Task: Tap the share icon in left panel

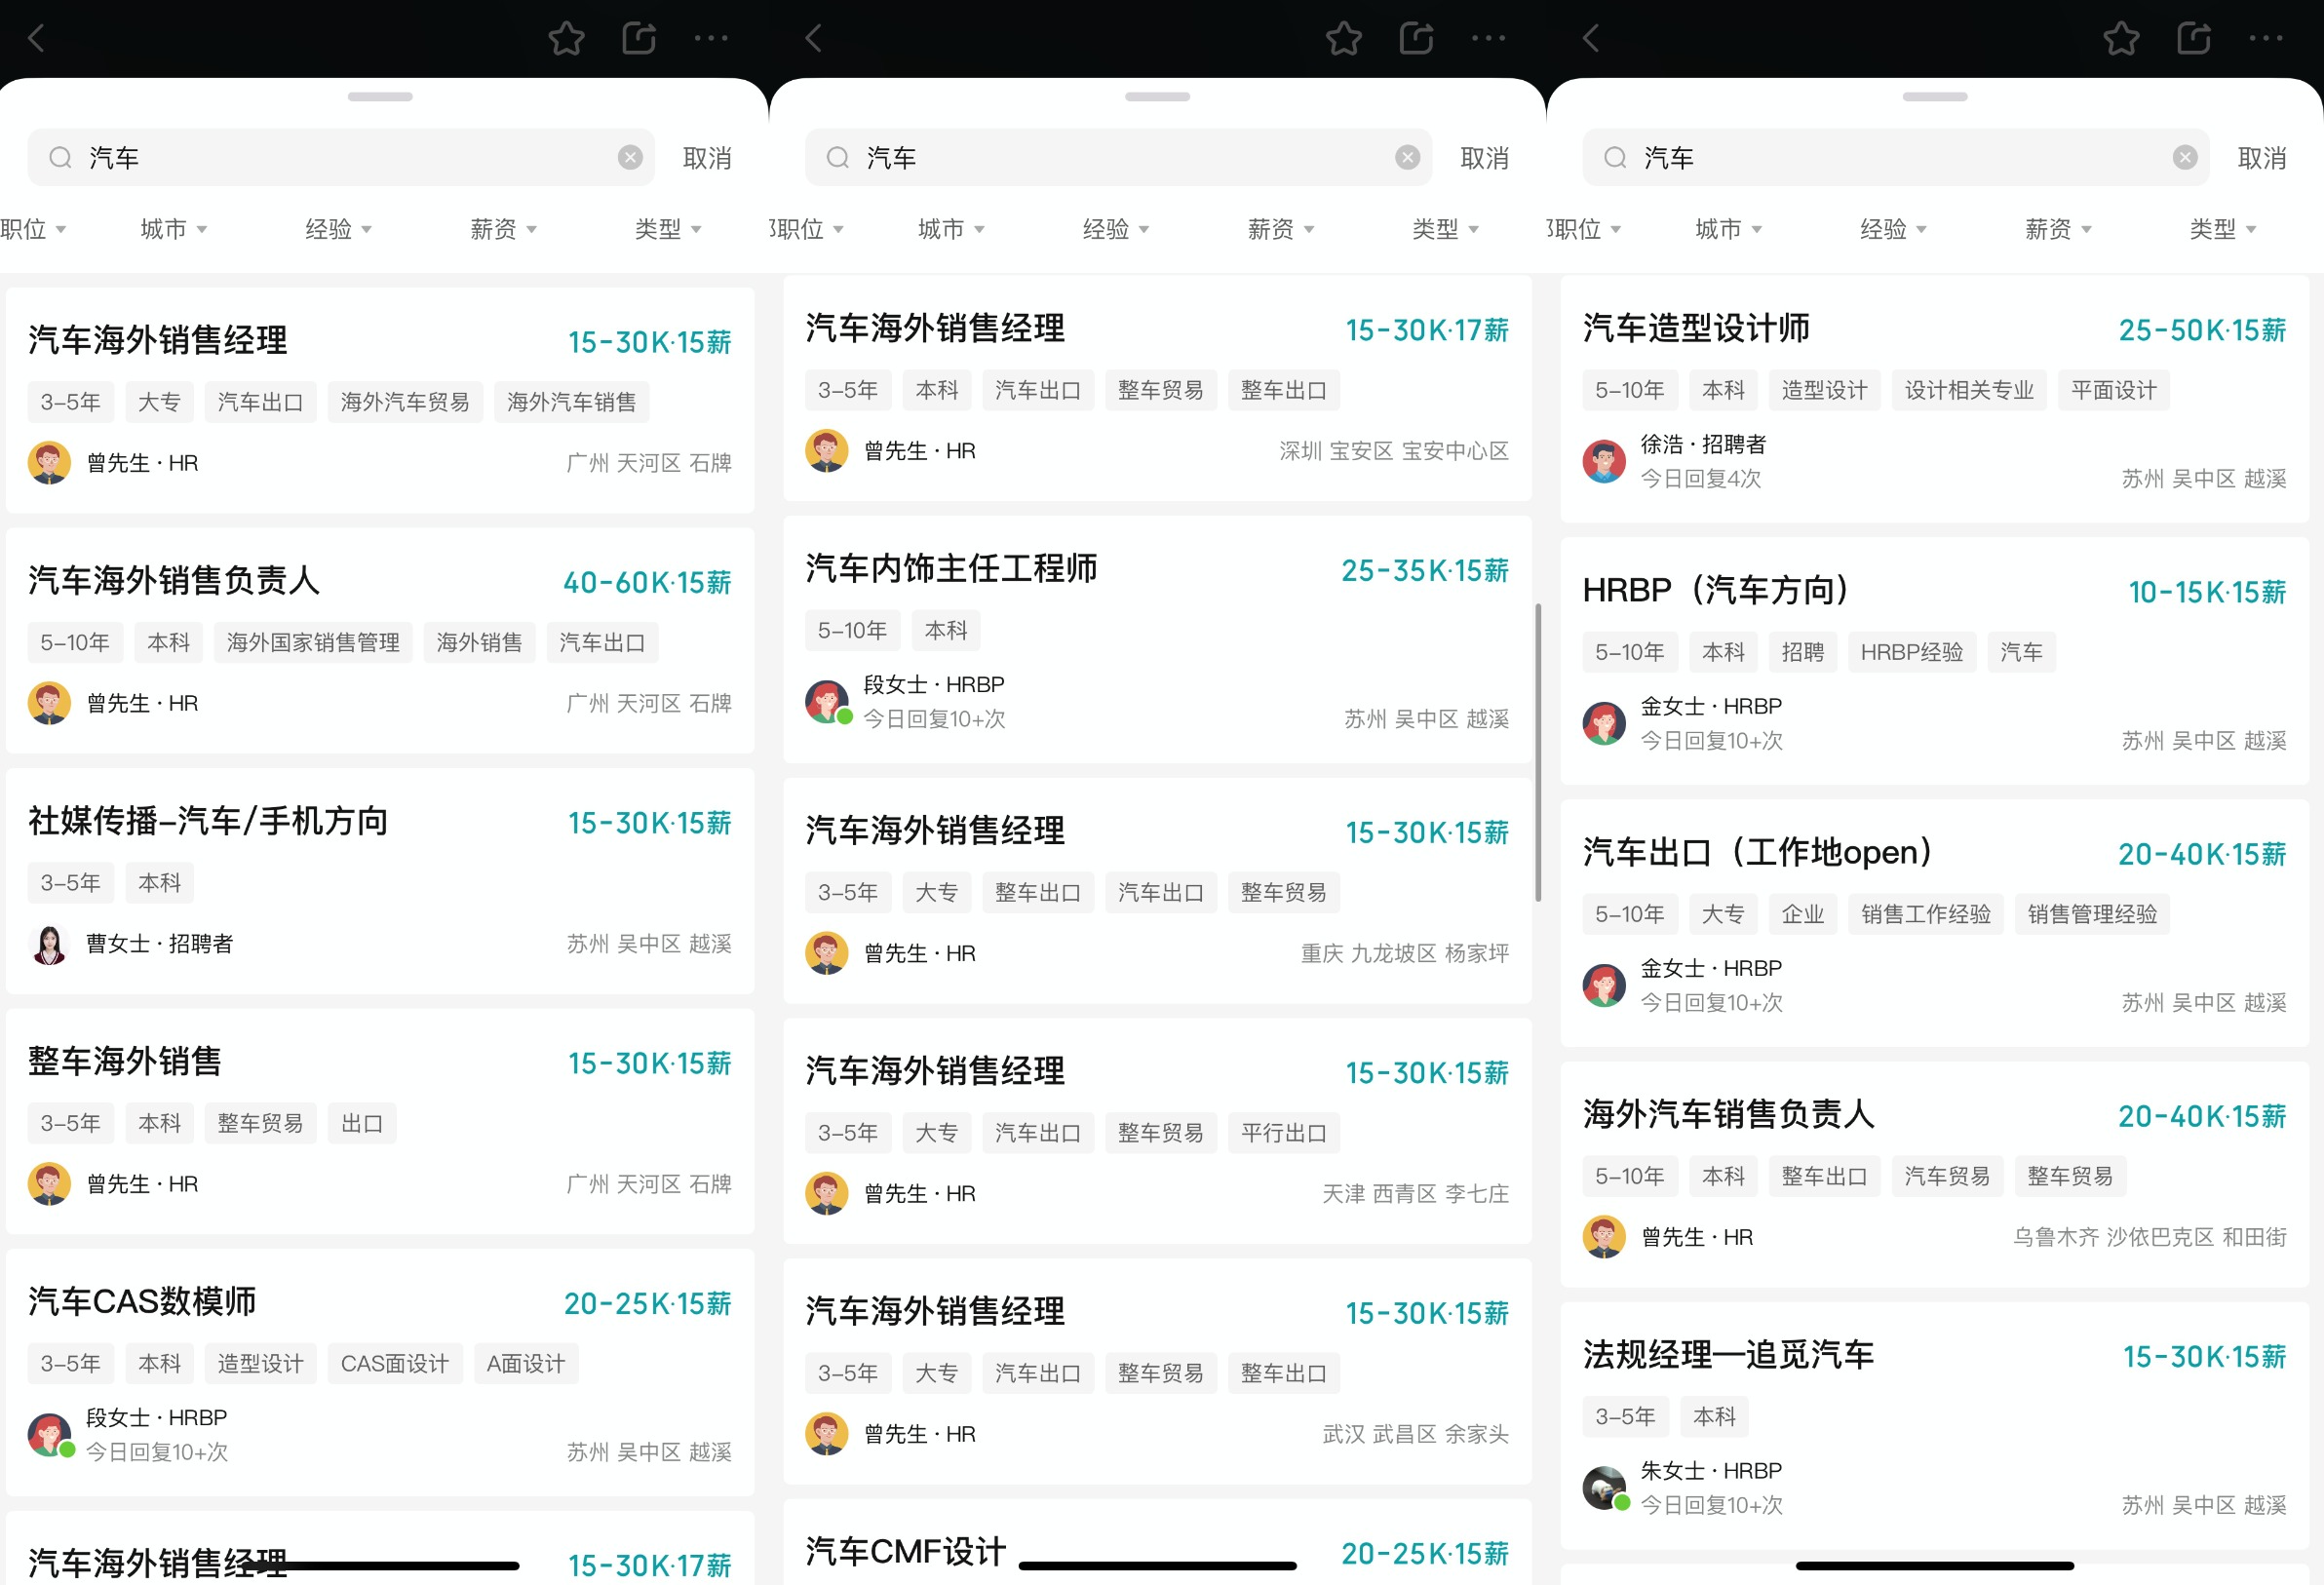Action: coord(639,39)
